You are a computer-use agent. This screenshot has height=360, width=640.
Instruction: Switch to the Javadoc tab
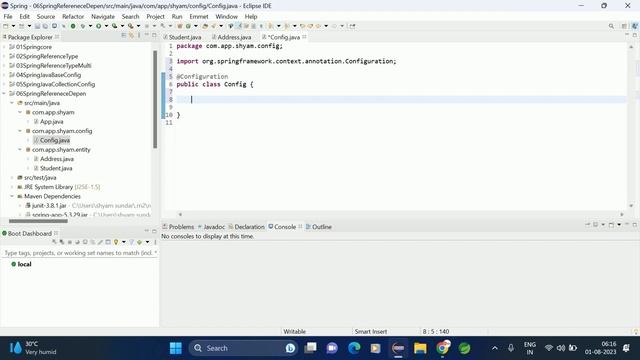click(211, 227)
